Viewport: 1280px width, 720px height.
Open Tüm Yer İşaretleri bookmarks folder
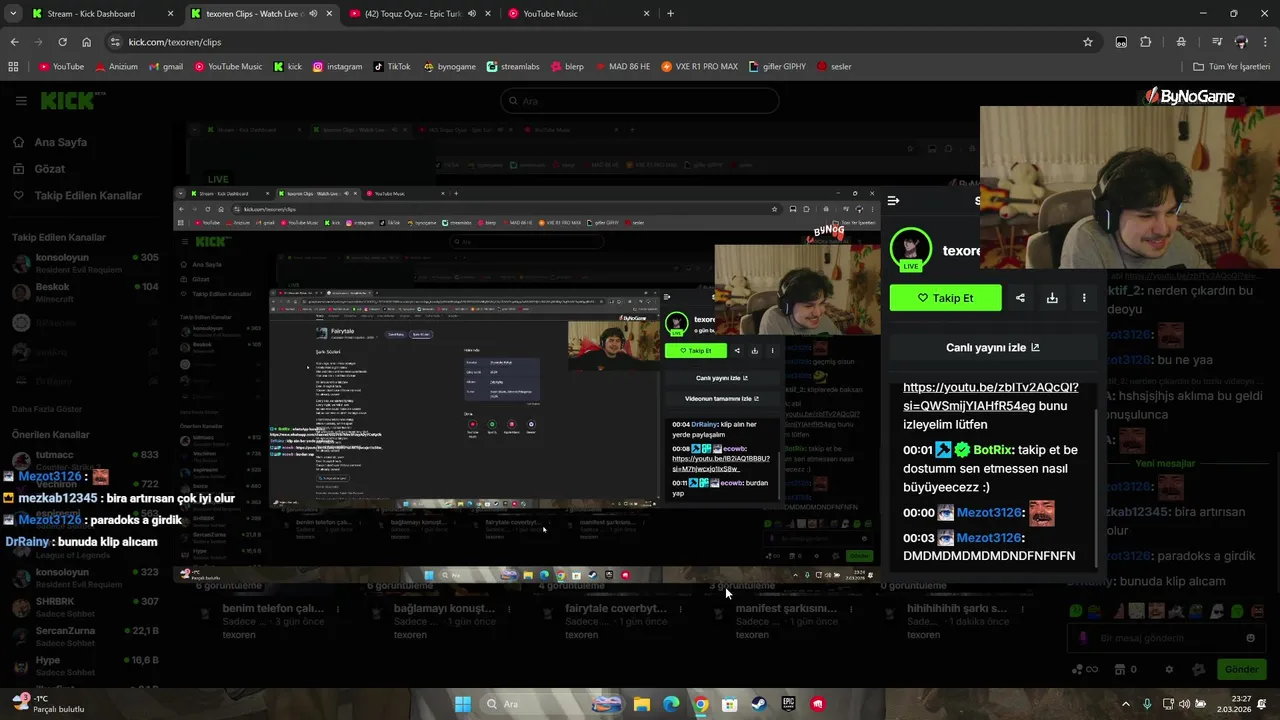[1231, 67]
